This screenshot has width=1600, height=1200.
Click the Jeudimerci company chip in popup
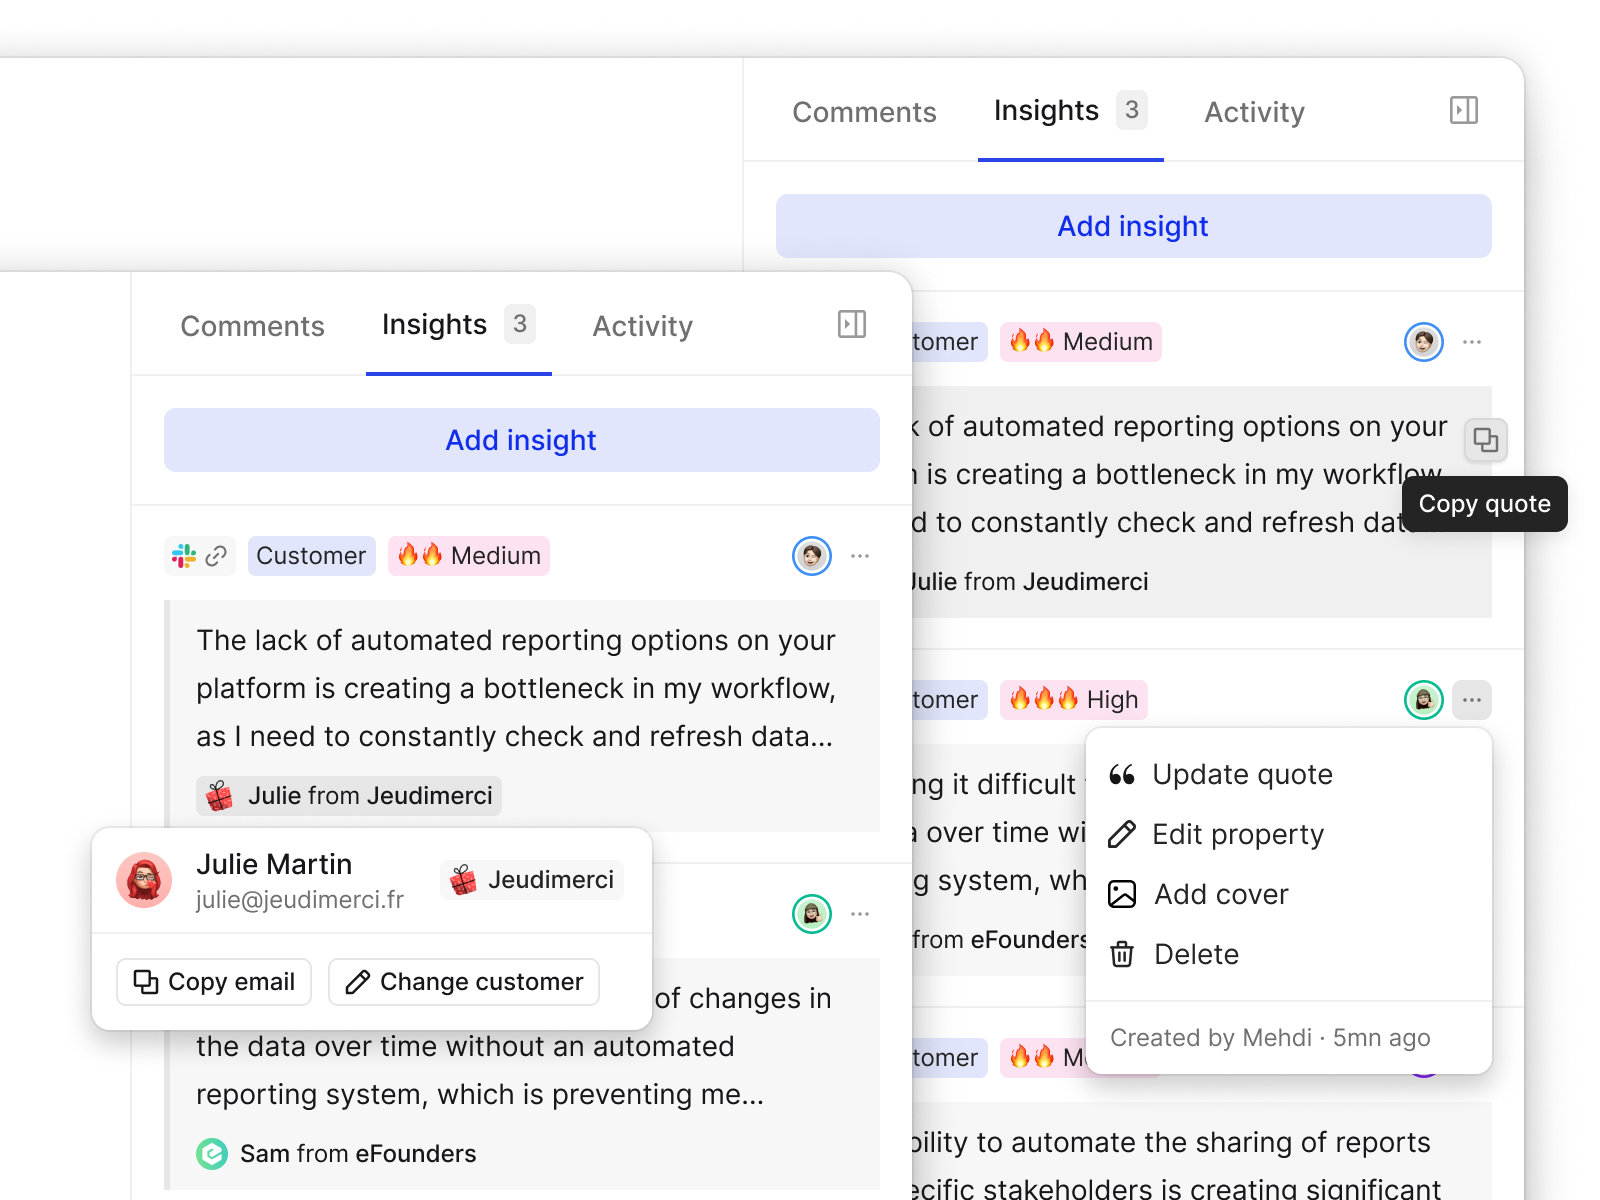pos(532,880)
